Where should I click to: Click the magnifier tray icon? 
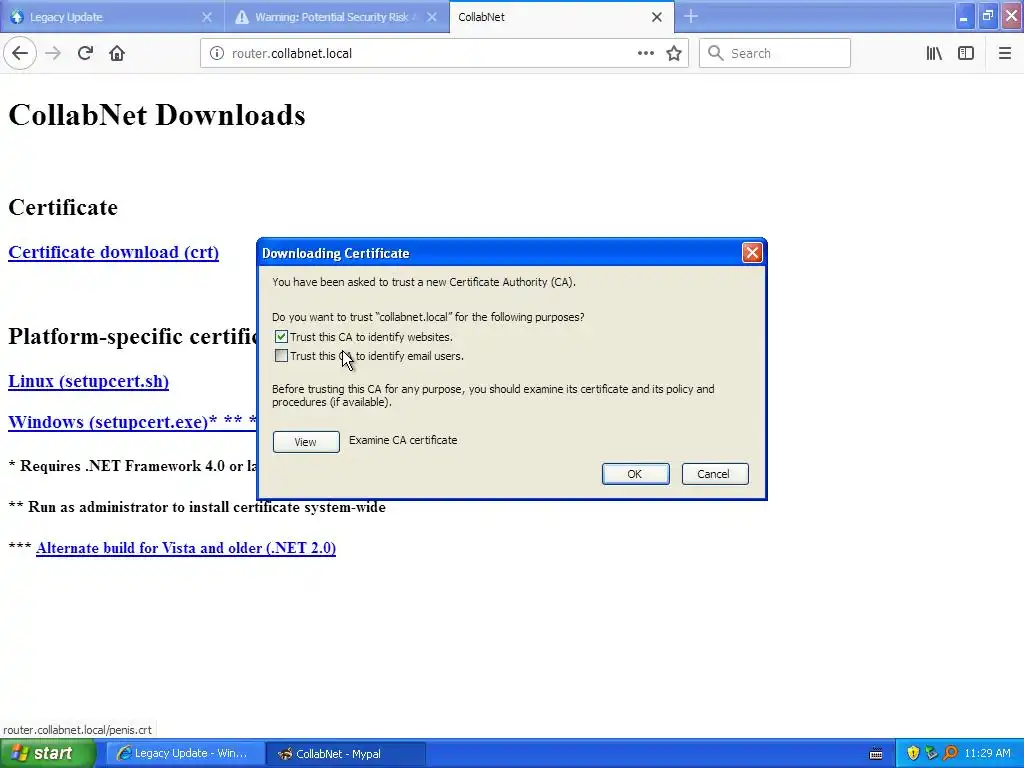950,754
